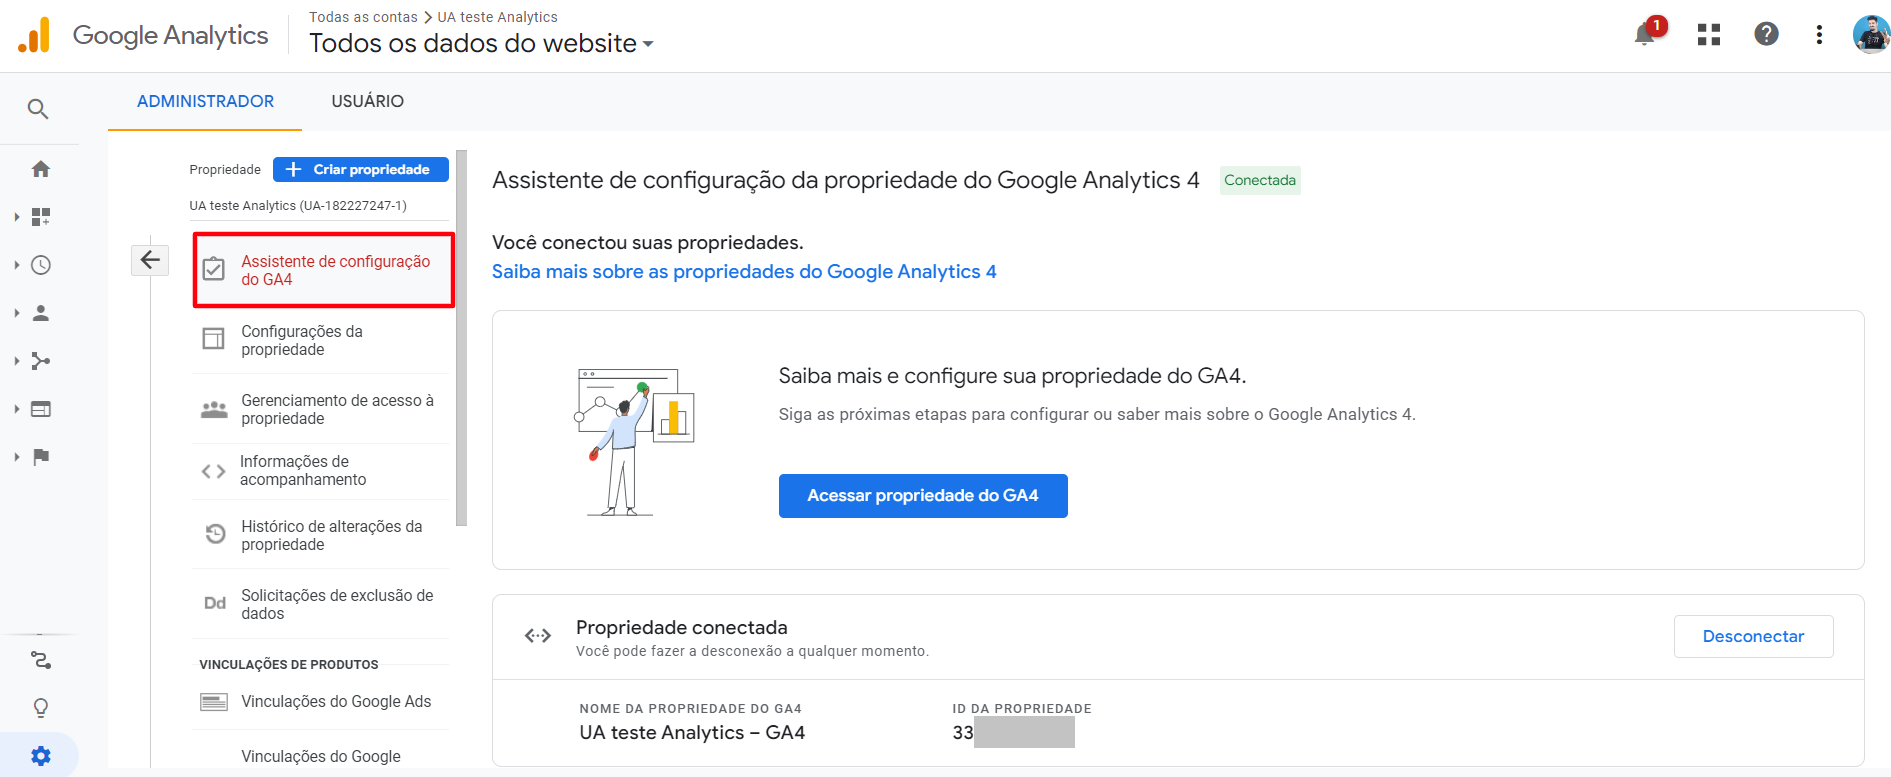This screenshot has height=777, width=1891.
Task: Click the Desconectar button
Action: pyautogui.click(x=1753, y=636)
